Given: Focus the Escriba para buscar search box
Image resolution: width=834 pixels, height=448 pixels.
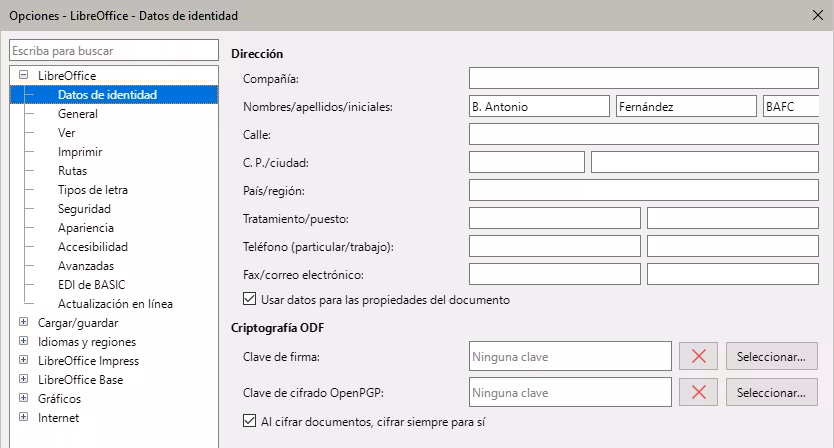Looking at the screenshot, I should (114, 51).
